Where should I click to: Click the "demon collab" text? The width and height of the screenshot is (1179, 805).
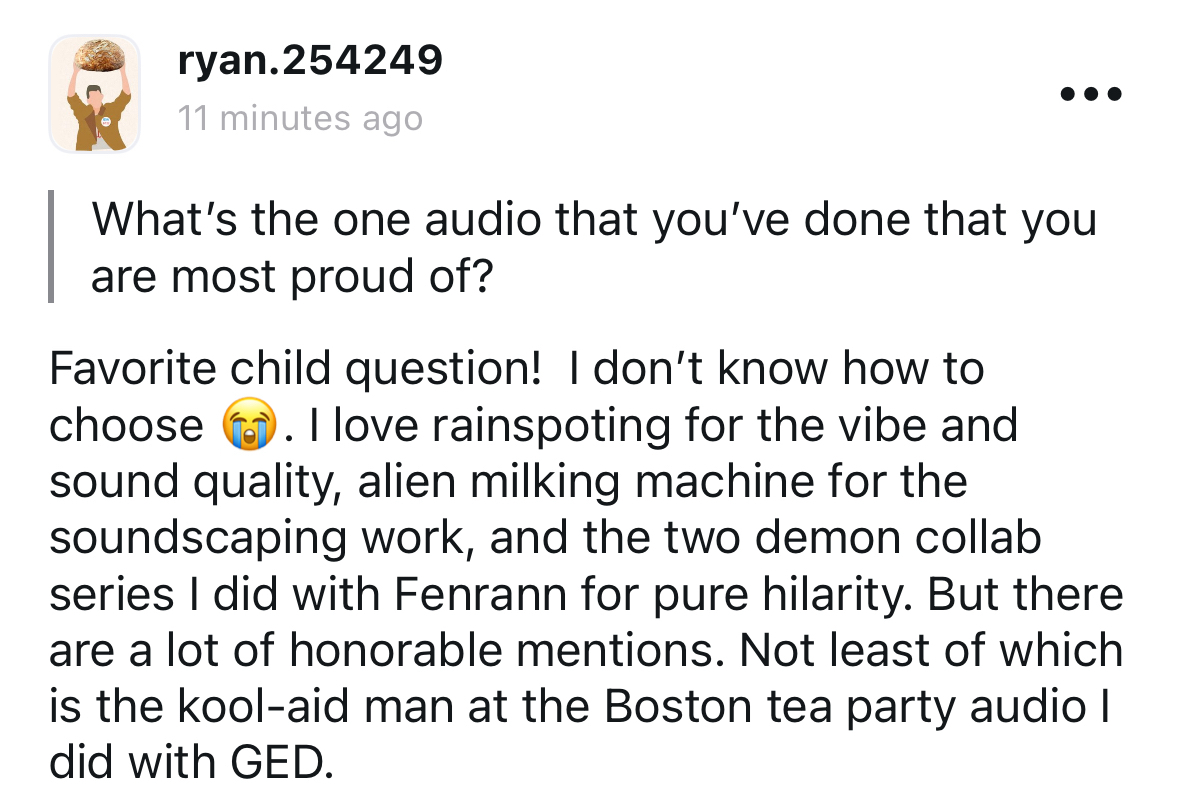tap(902, 538)
